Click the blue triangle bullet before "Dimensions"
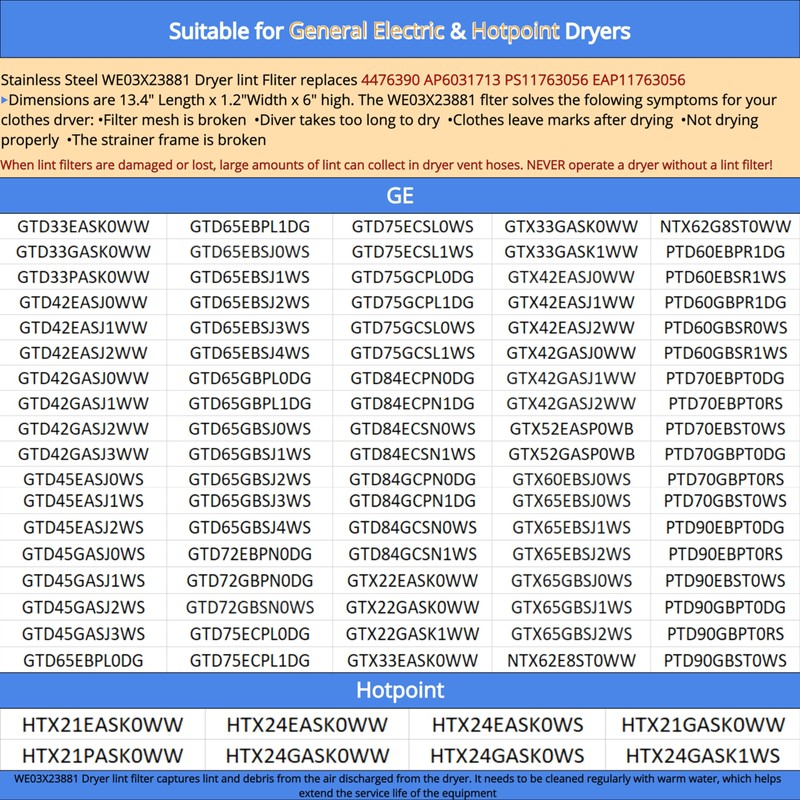 click(5, 100)
